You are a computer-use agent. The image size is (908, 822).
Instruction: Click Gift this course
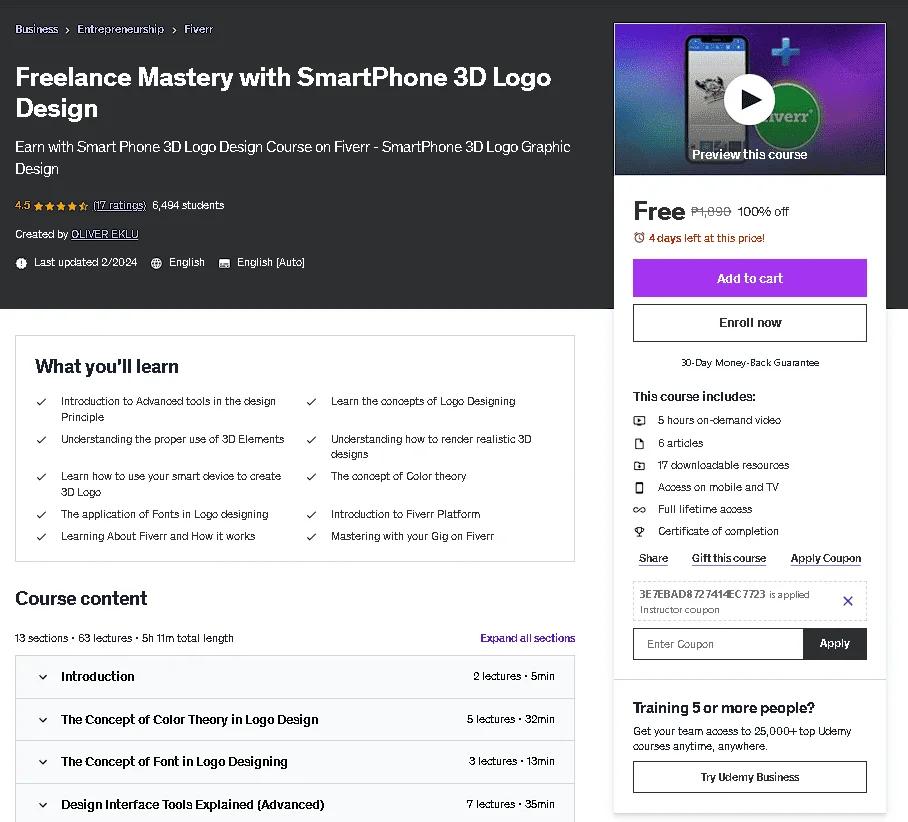[728, 558]
